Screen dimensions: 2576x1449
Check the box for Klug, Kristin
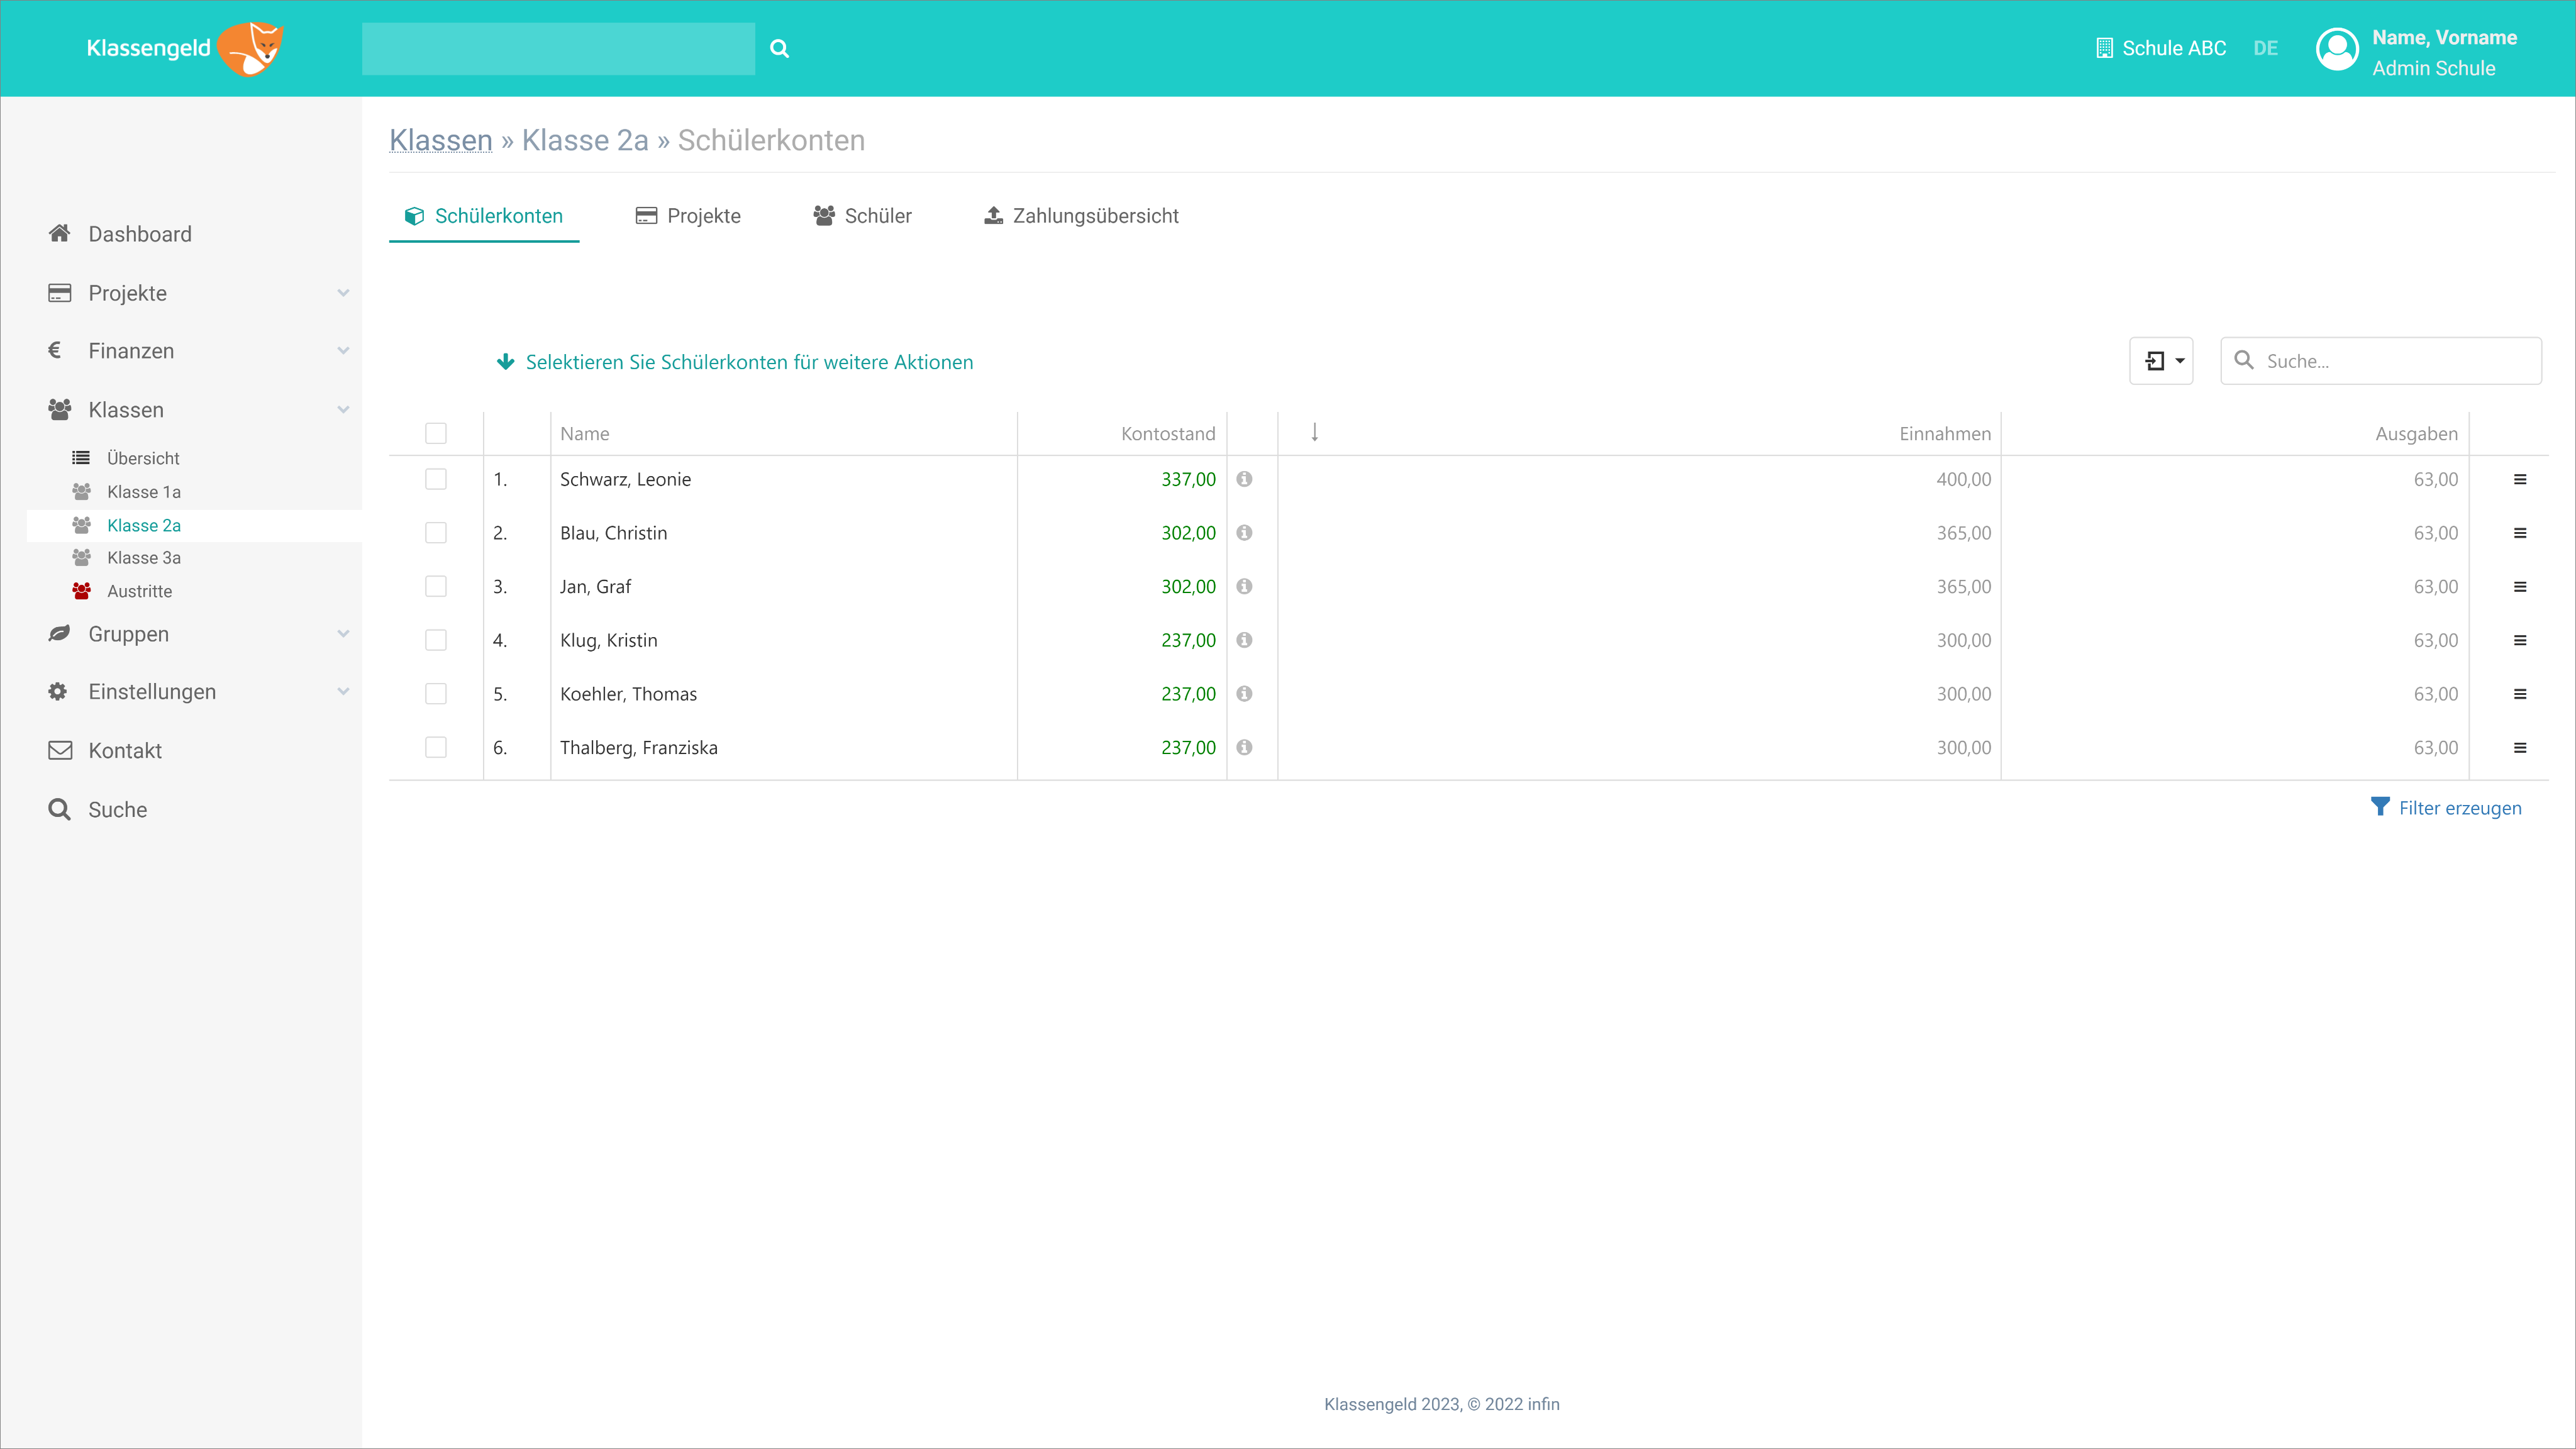coord(436,640)
